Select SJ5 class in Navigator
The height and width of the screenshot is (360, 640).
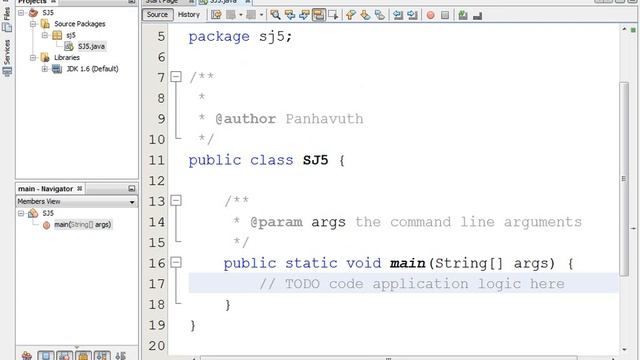click(x=48, y=213)
